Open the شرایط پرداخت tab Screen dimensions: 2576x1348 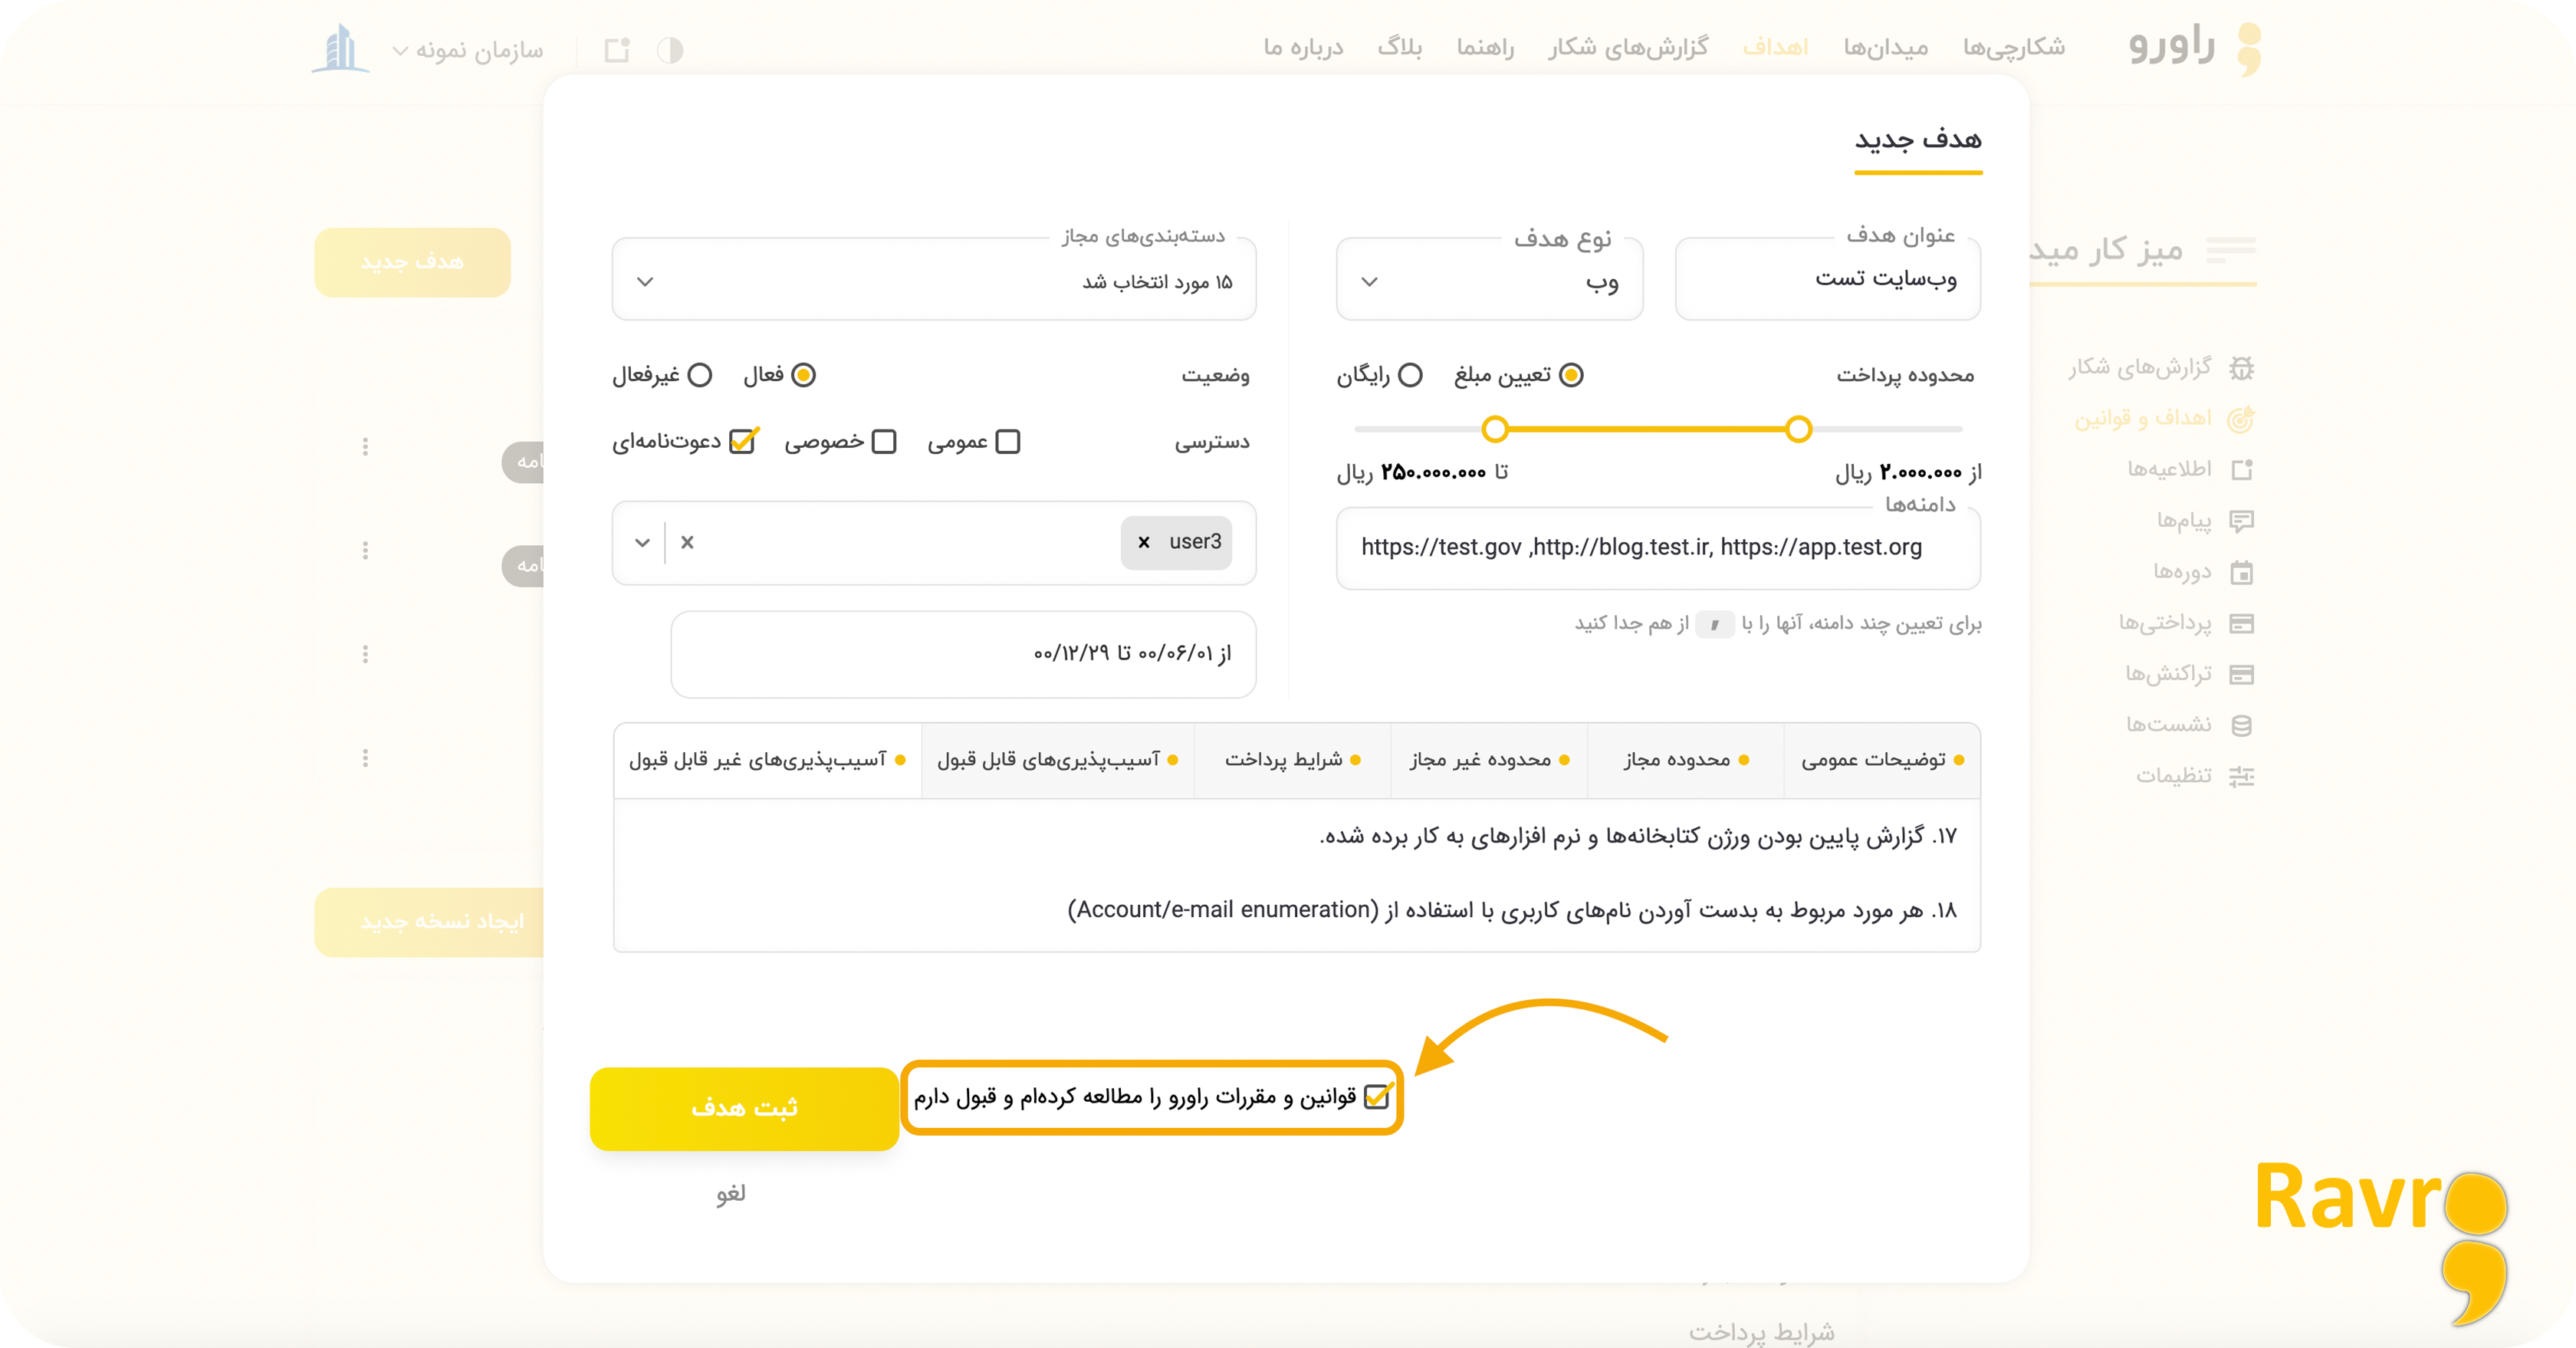(x=1293, y=760)
